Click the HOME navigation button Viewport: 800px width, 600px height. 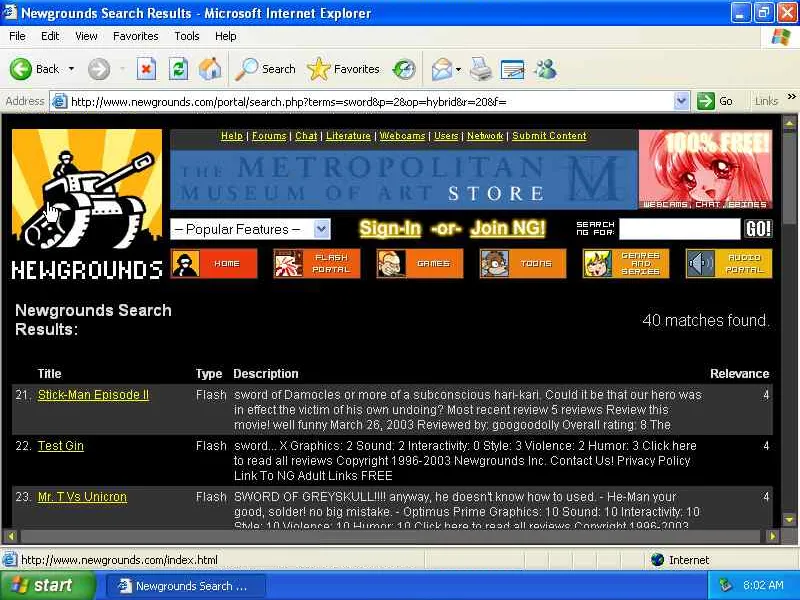(x=214, y=264)
